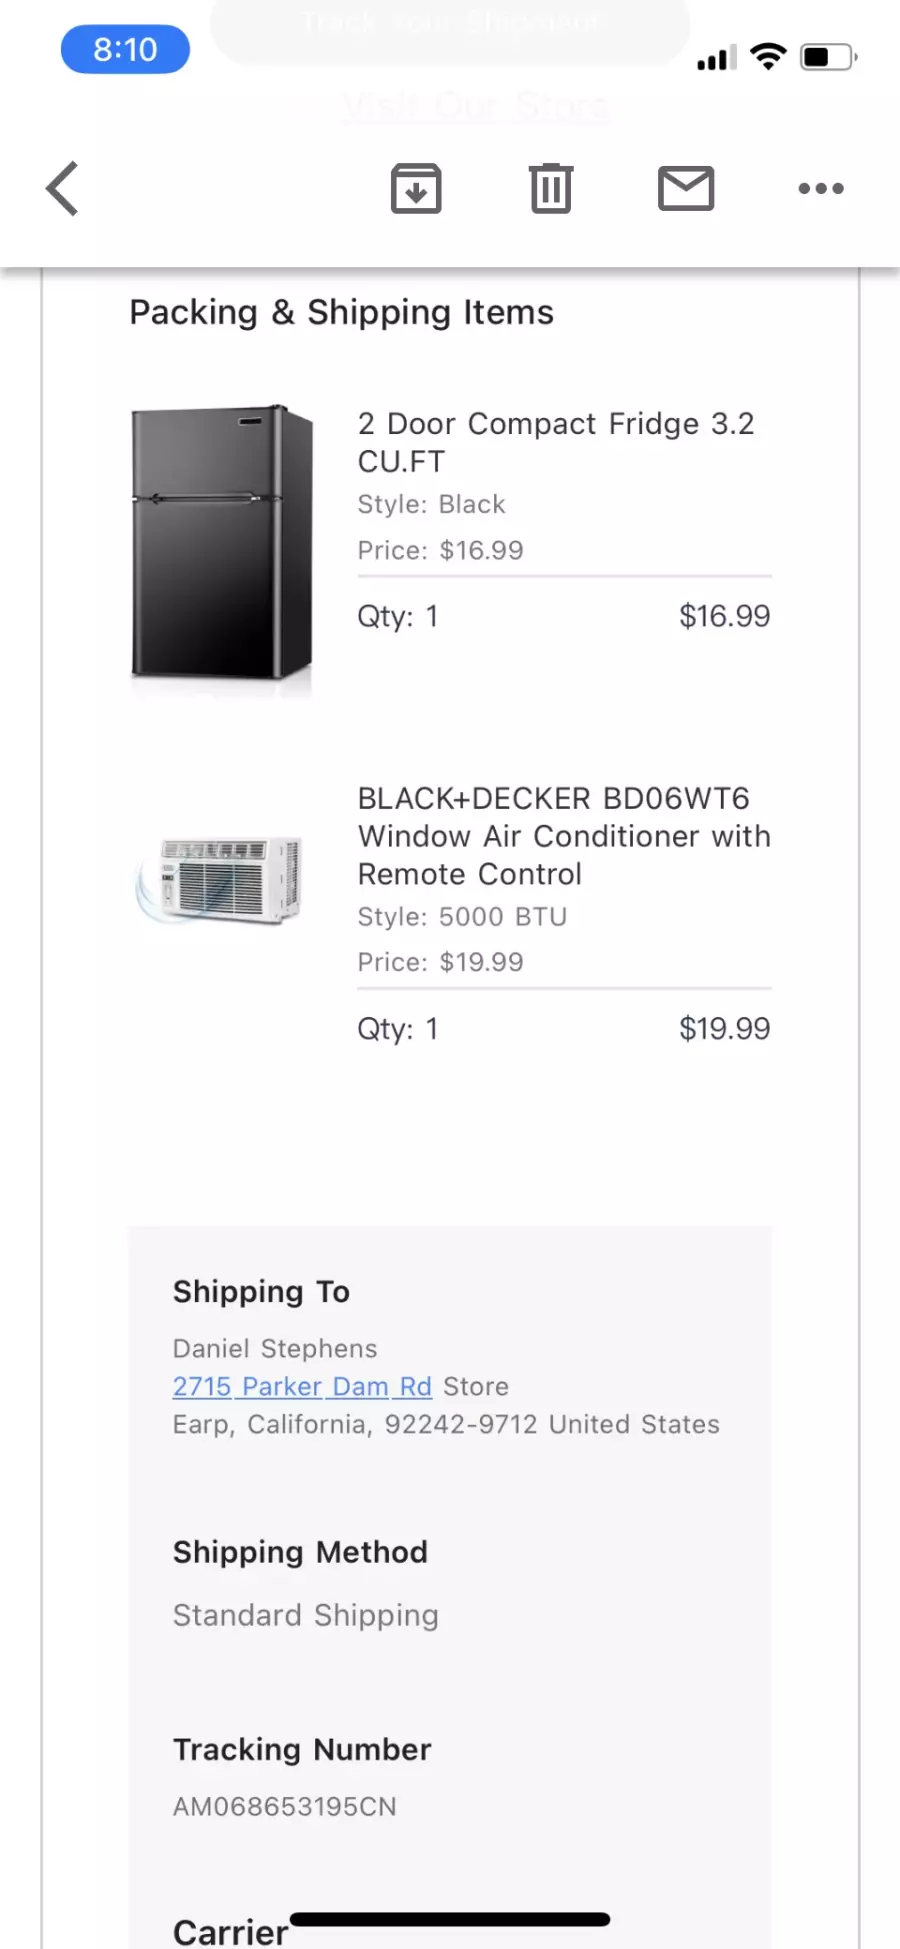Tap the cellular signal bars icon
The image size is (900, 1949).
pyautogui.click(x=716, y=58)
